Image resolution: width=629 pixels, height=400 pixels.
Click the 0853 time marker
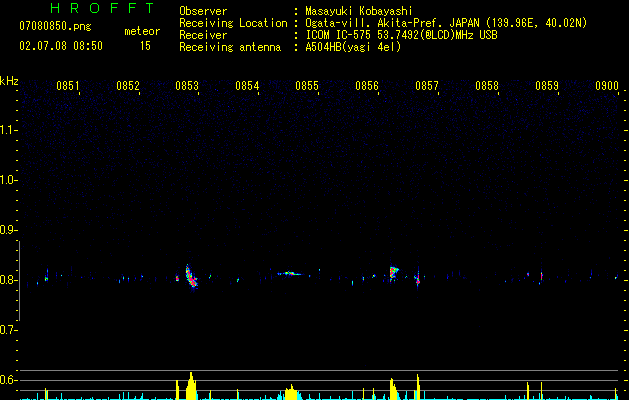[x=187, y=86]
